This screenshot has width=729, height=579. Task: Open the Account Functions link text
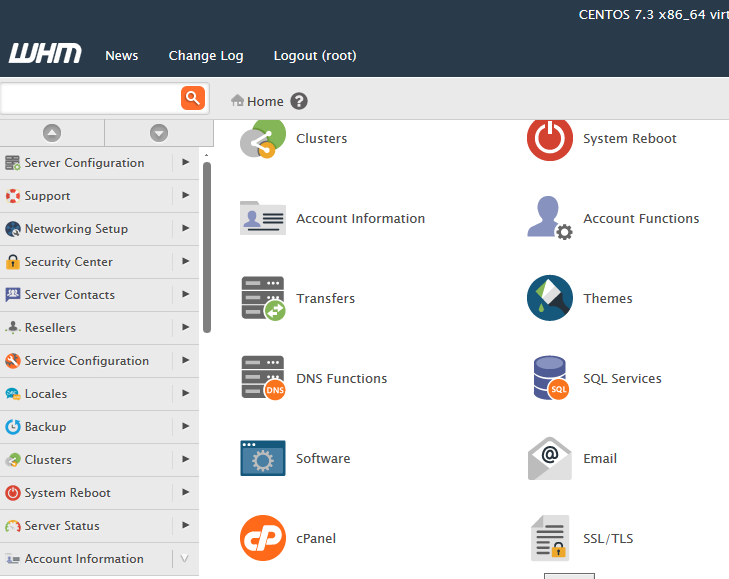coord(641,218)
